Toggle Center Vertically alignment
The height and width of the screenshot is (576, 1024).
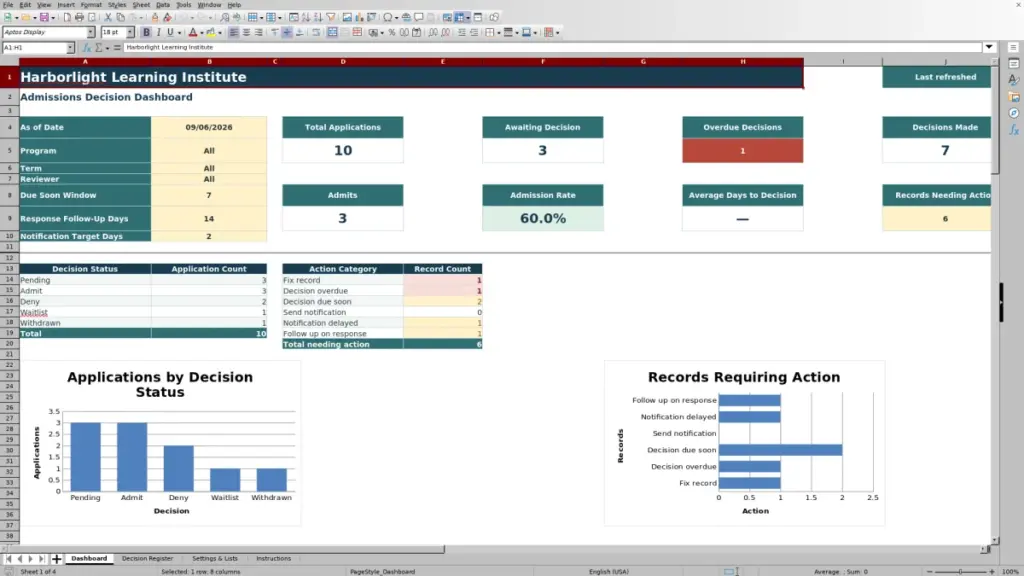click(x=287, y=32)
